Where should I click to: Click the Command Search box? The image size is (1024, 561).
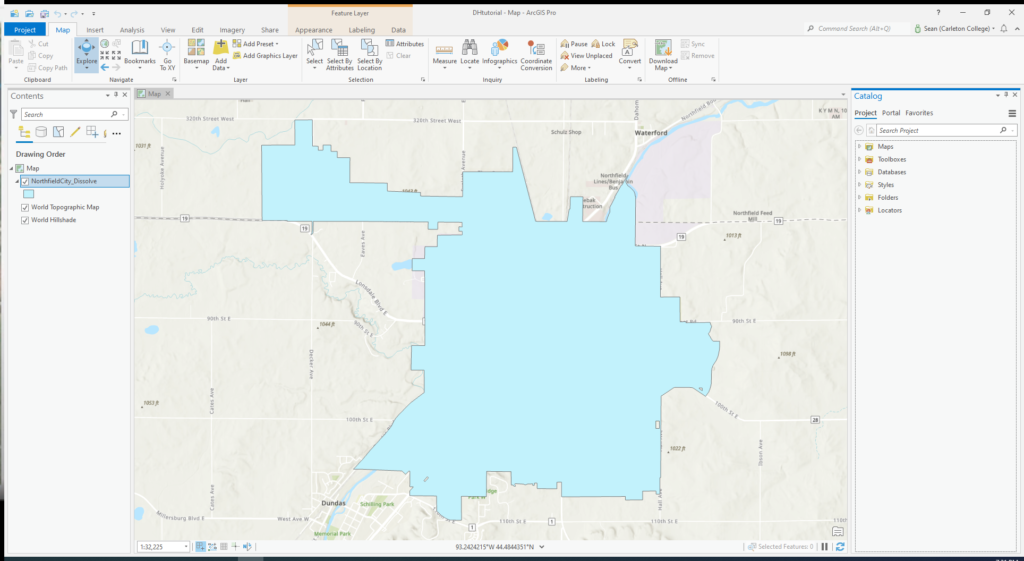857,29
